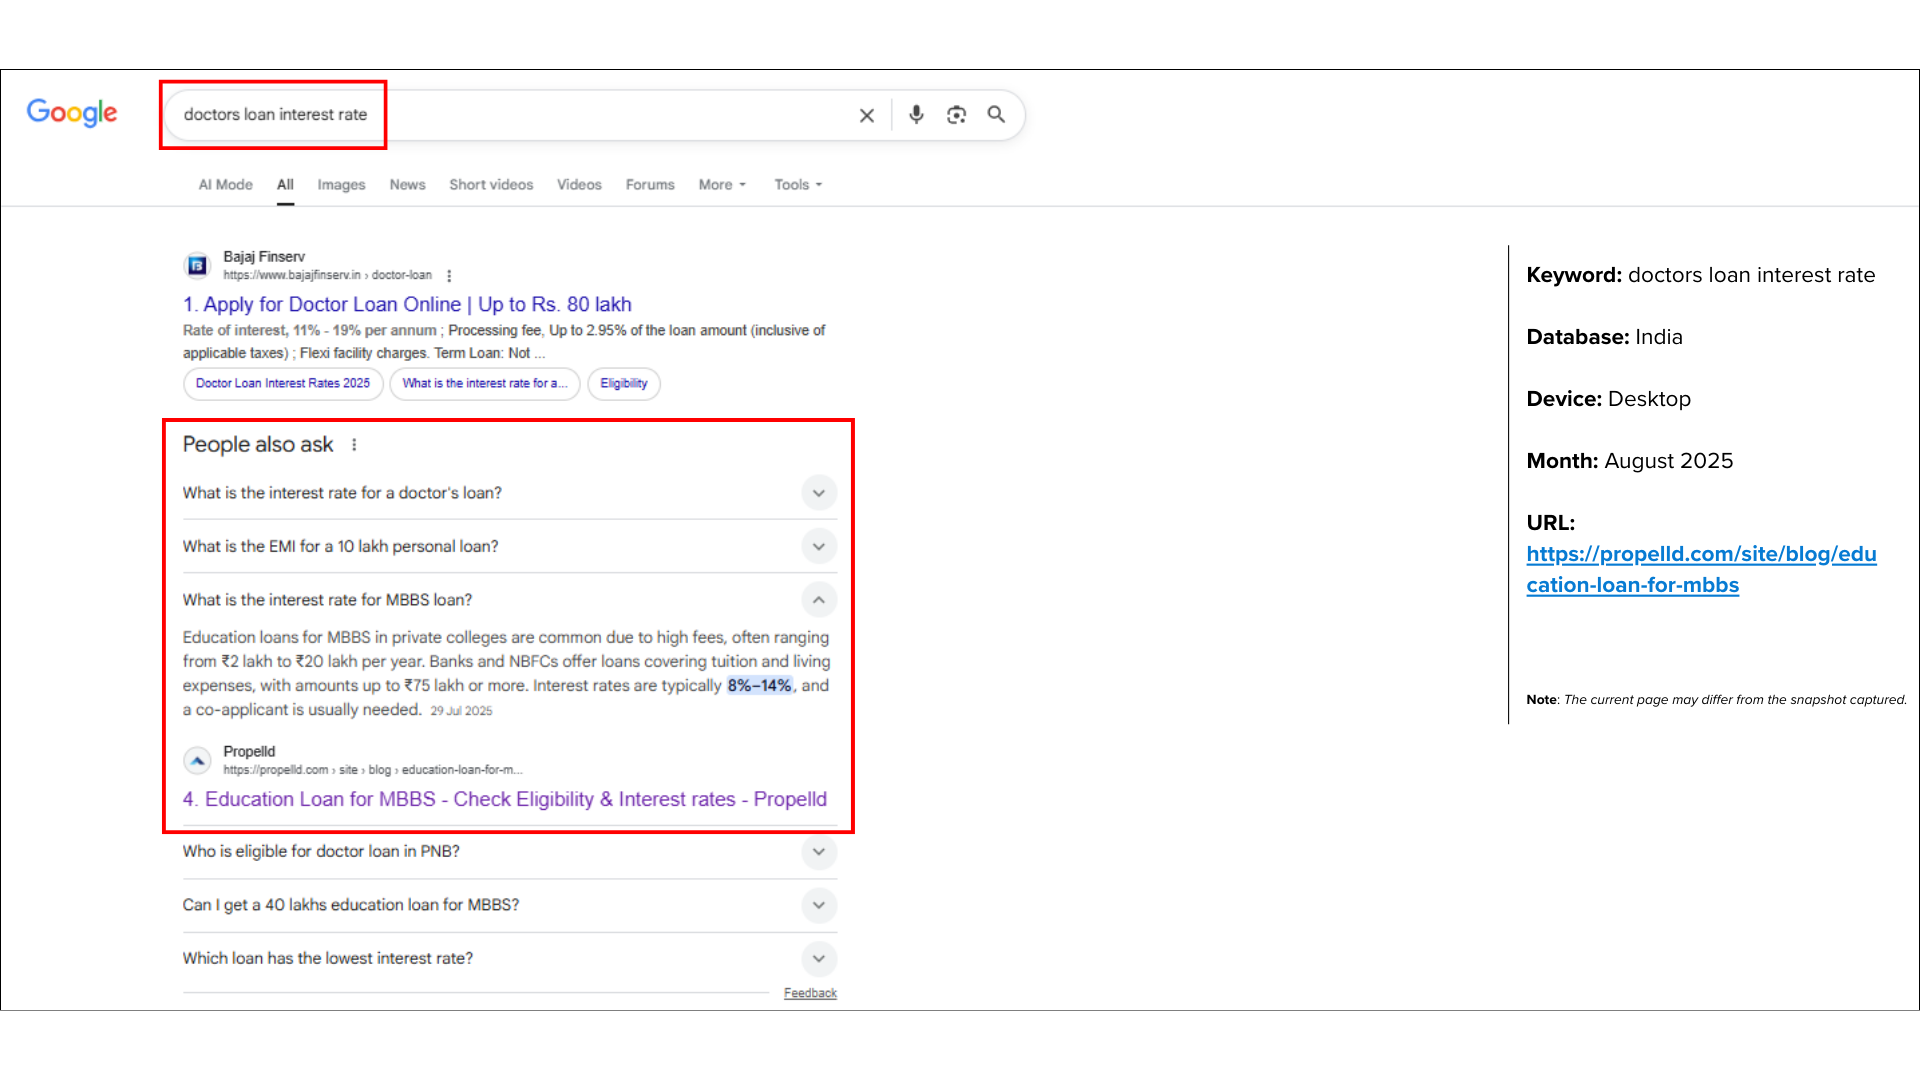Open Google Lens image search icon
Screen dimensions: 1920x1080
click(957, 115)
